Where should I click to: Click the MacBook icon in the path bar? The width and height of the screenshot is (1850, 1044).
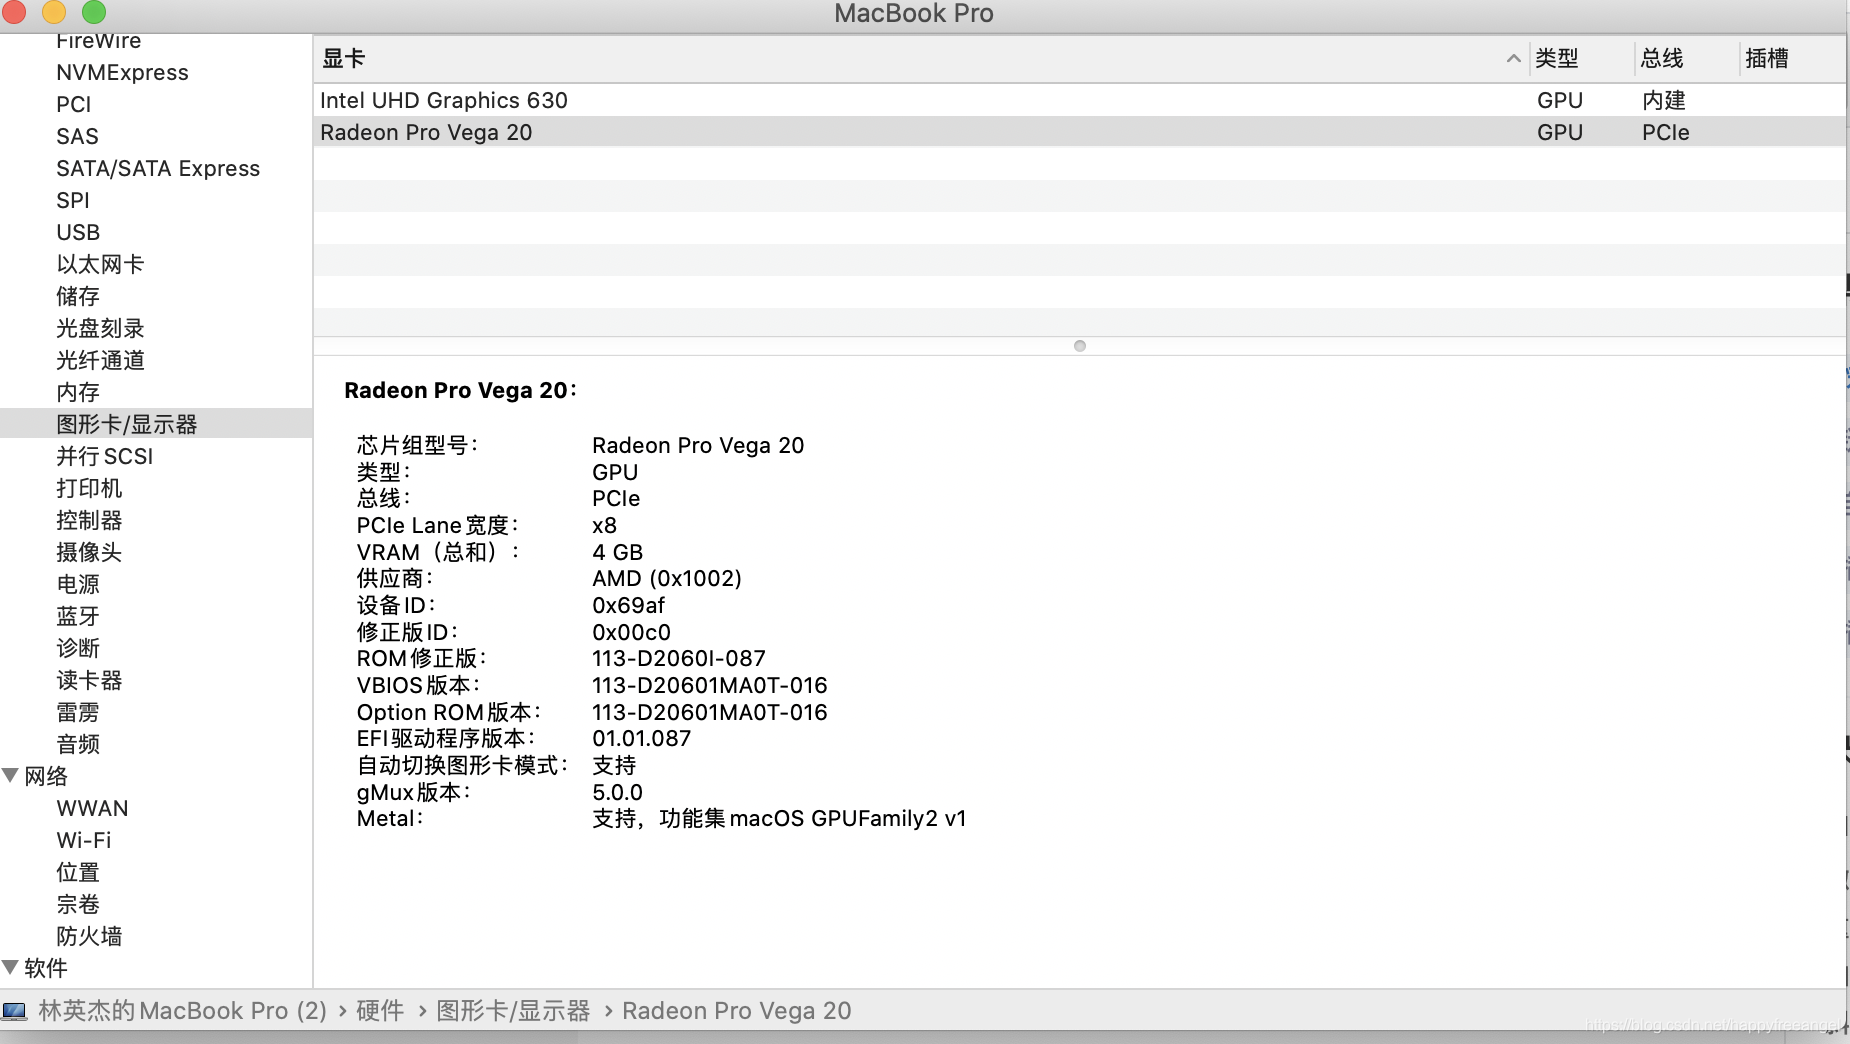click(x=15, y=1011)
